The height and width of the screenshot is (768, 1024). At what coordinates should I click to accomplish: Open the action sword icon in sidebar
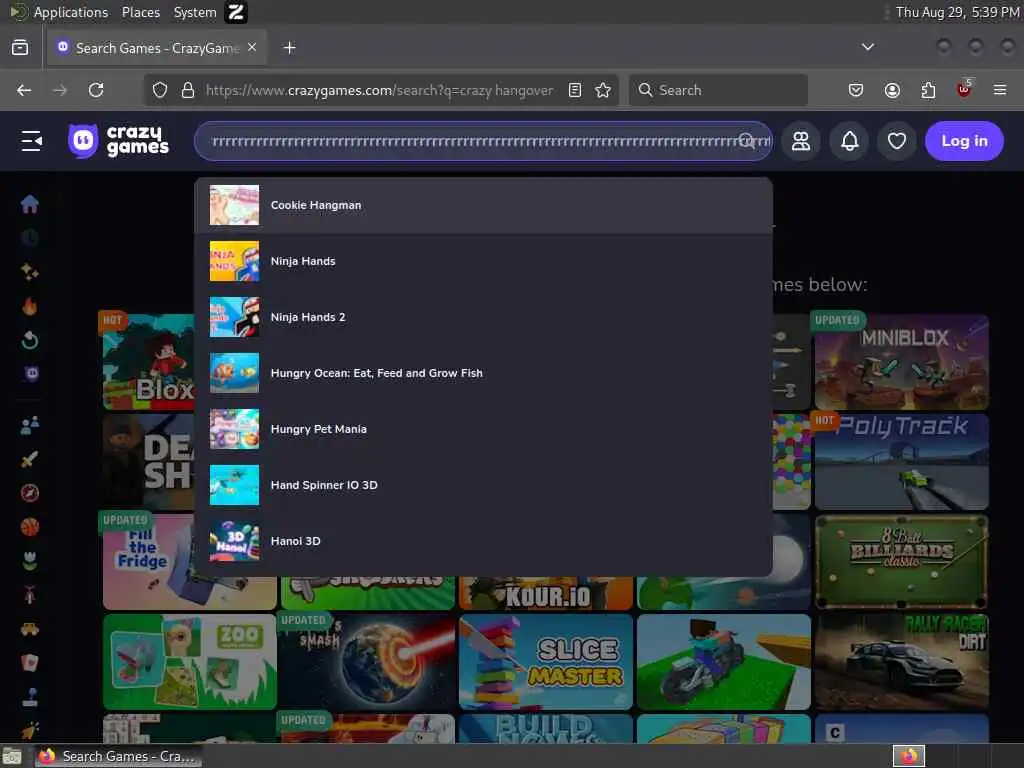click(29, 459)
